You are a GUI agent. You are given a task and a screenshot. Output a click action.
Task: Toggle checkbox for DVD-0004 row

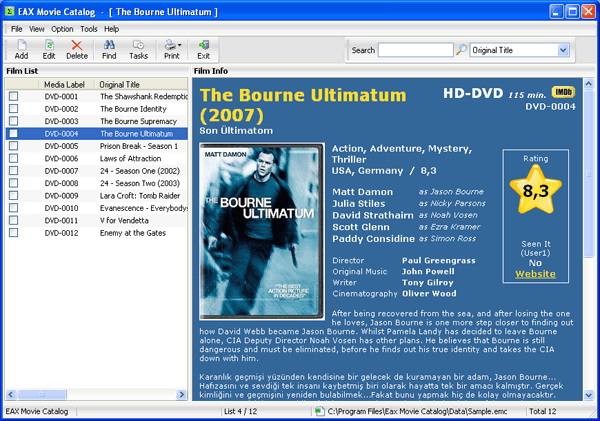14,133
